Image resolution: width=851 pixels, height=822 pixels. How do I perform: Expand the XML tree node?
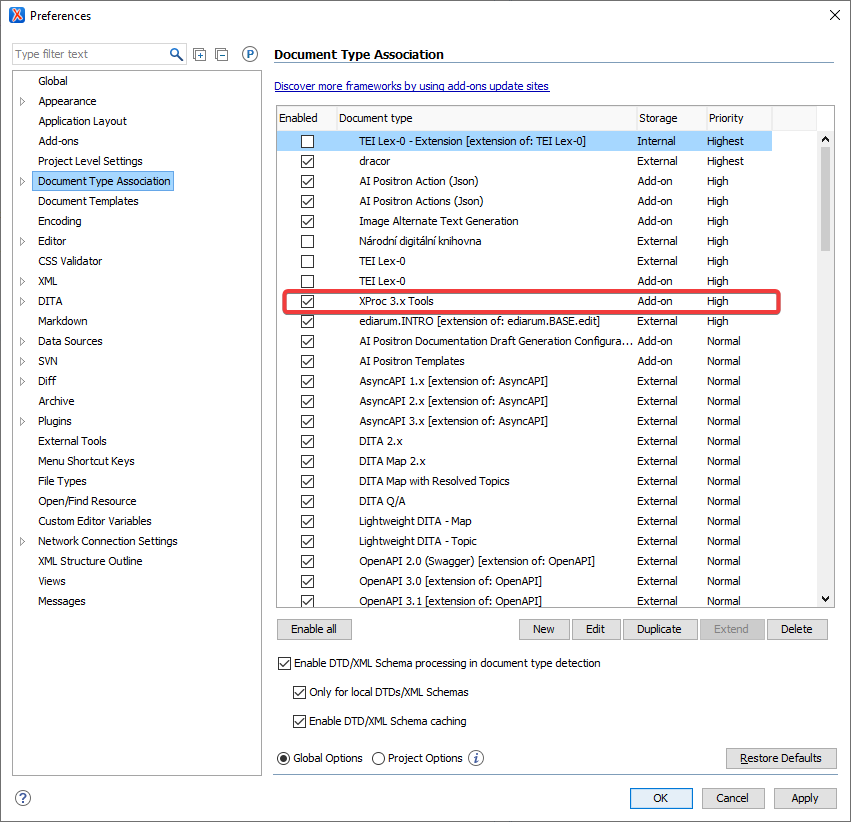tap(22, 282)
